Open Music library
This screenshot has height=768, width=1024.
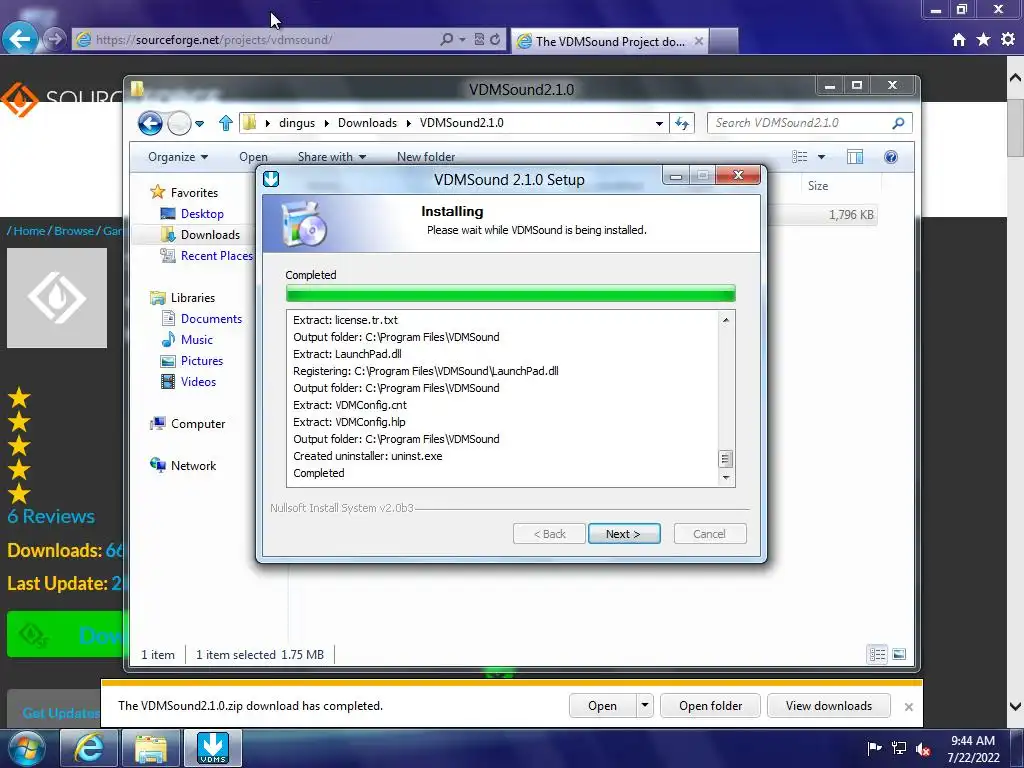[197, 340]
